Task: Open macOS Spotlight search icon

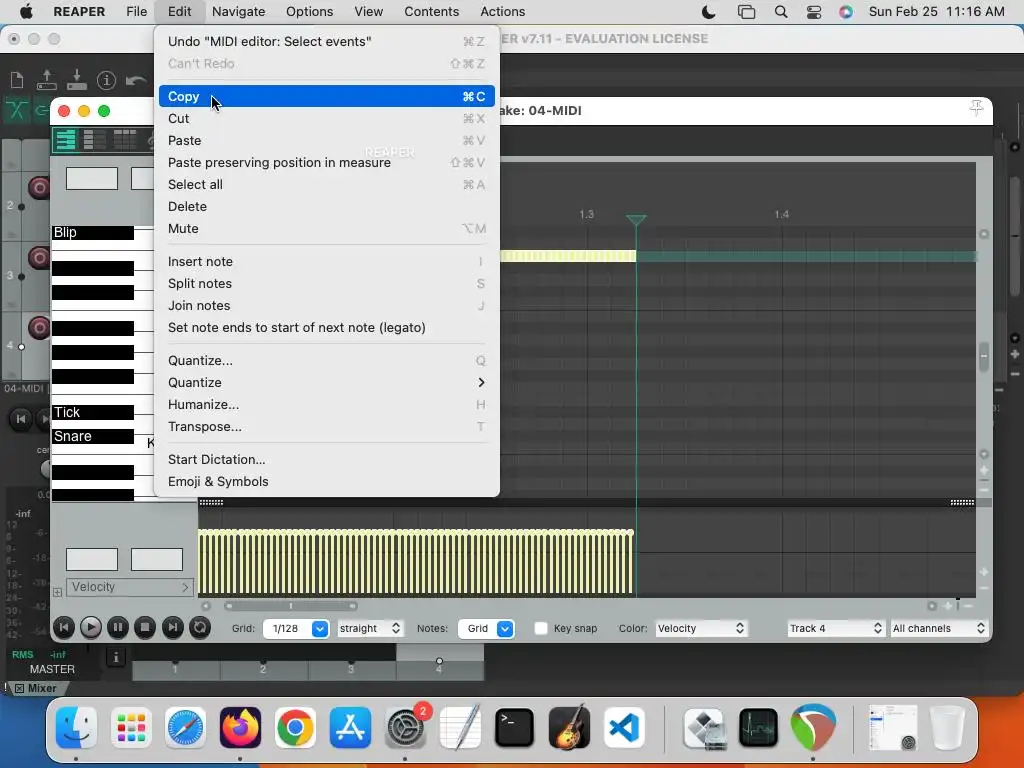Action: [780, 12]
